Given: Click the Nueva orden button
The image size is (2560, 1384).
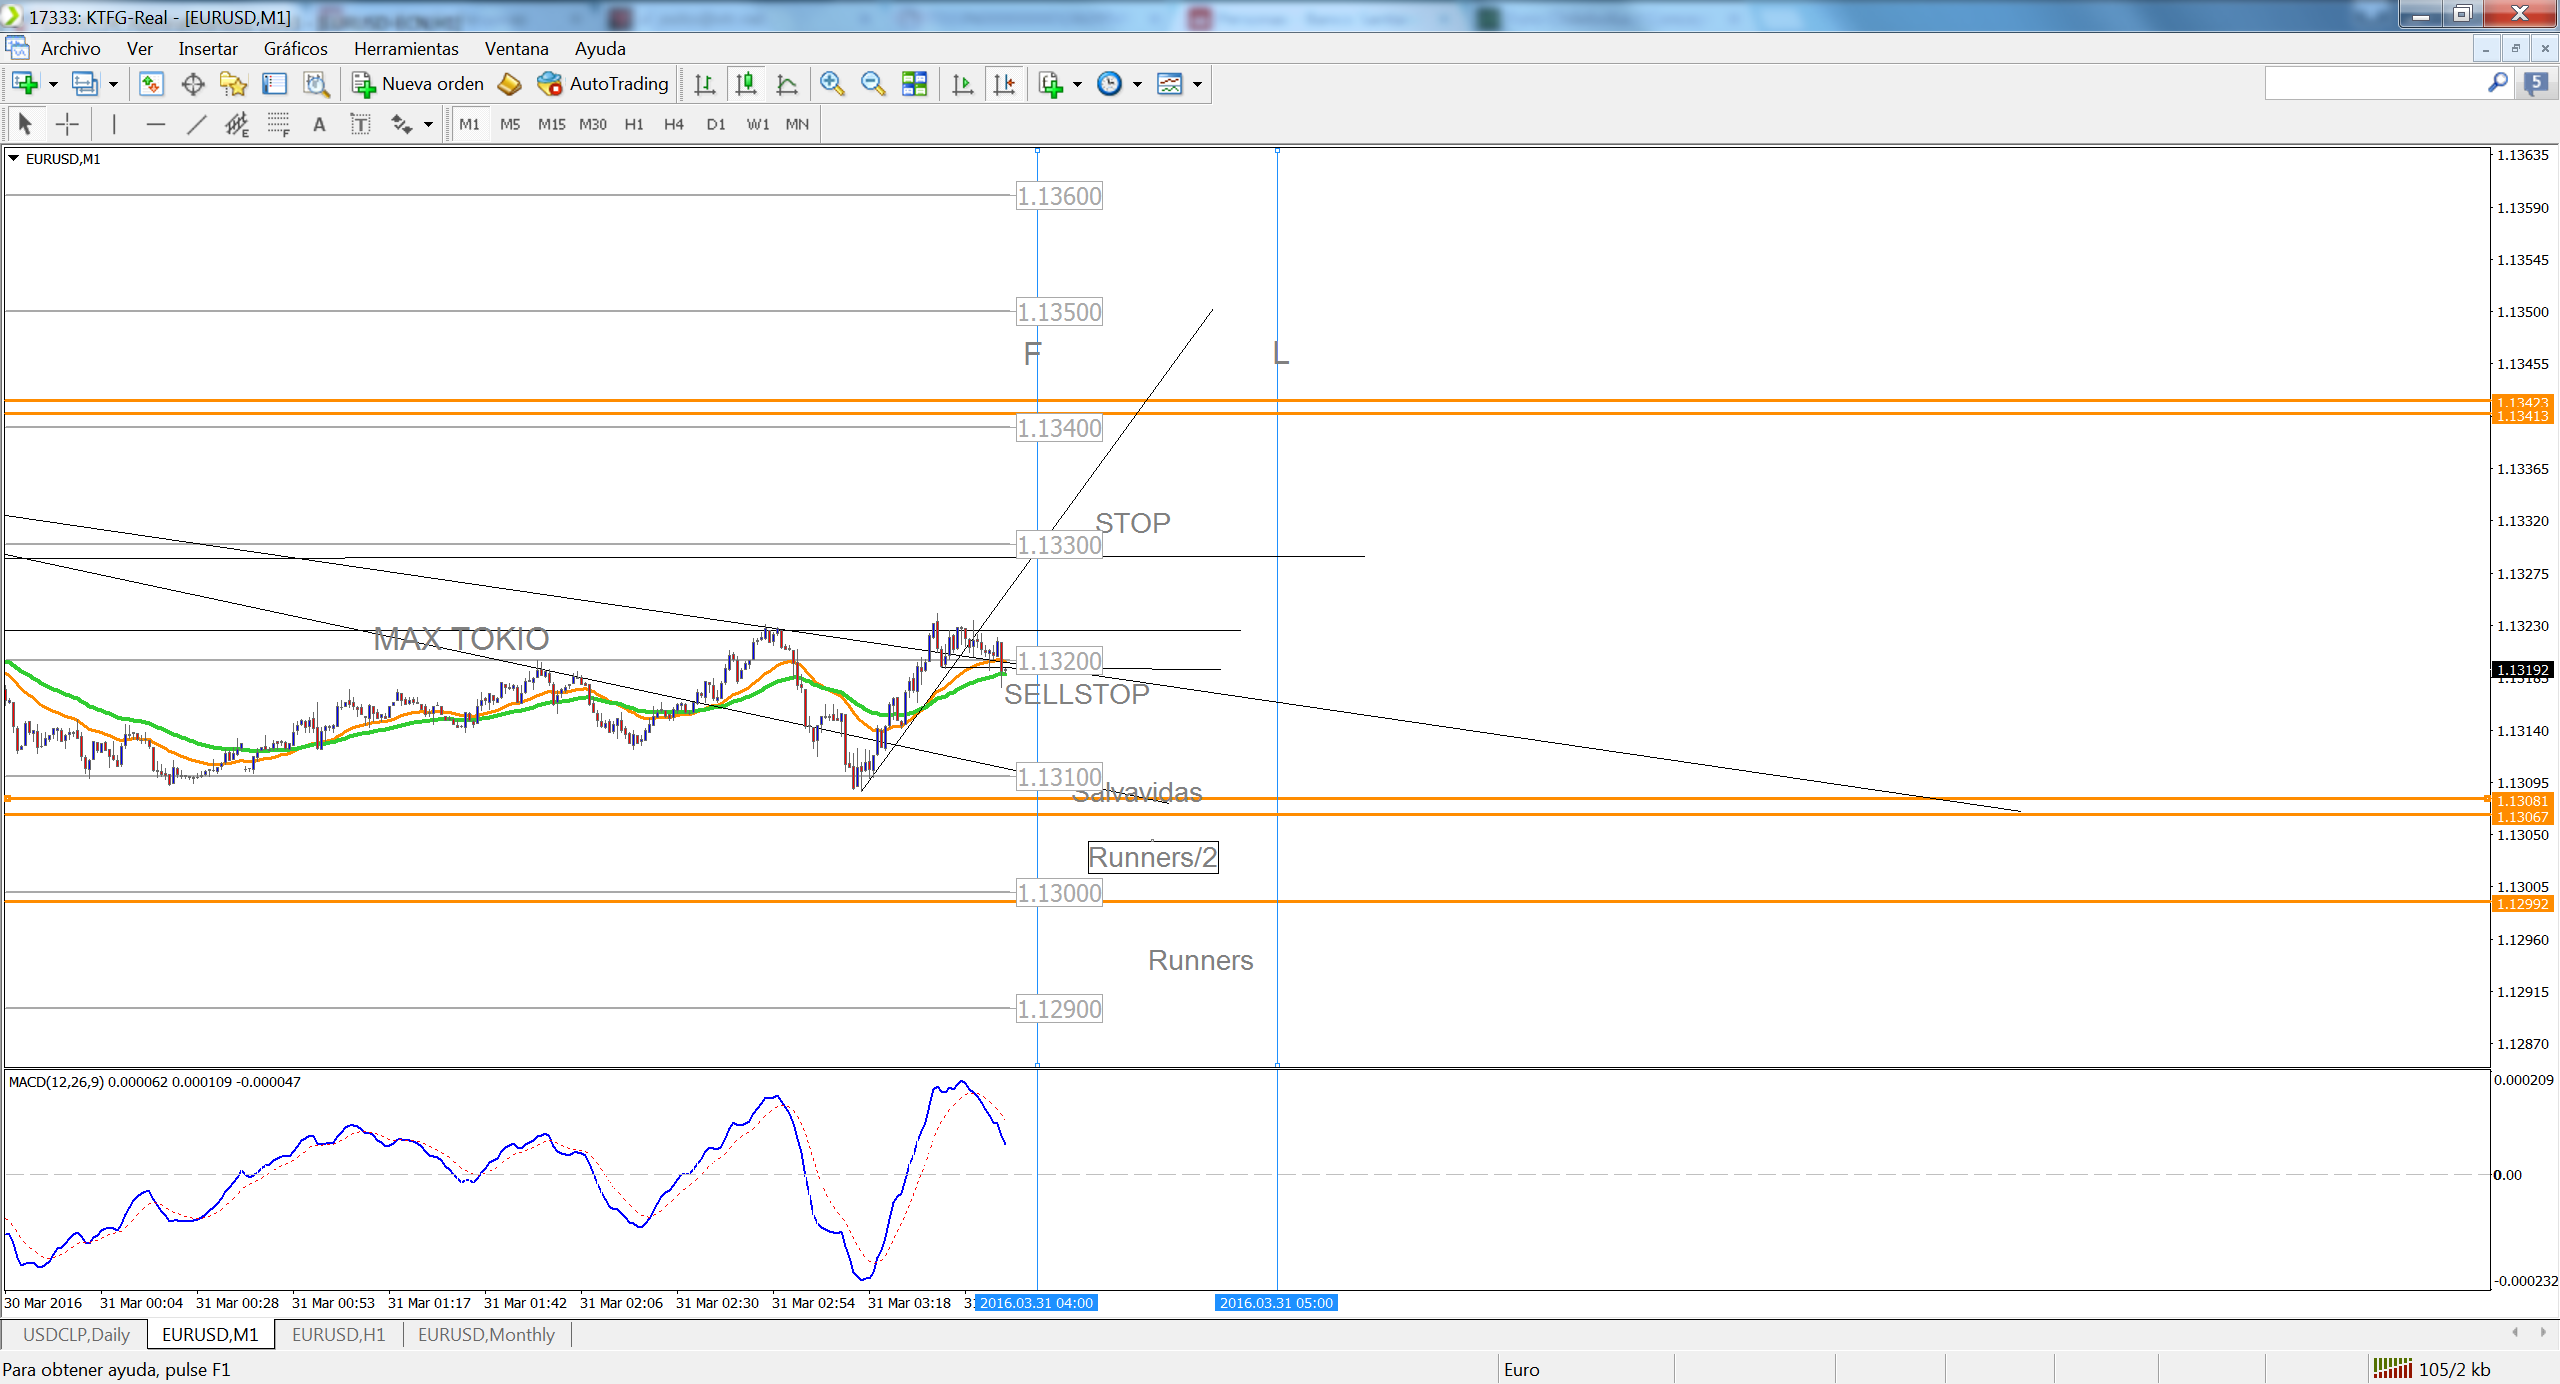Looking at the screenshot, I should click(x=418, y=84).
